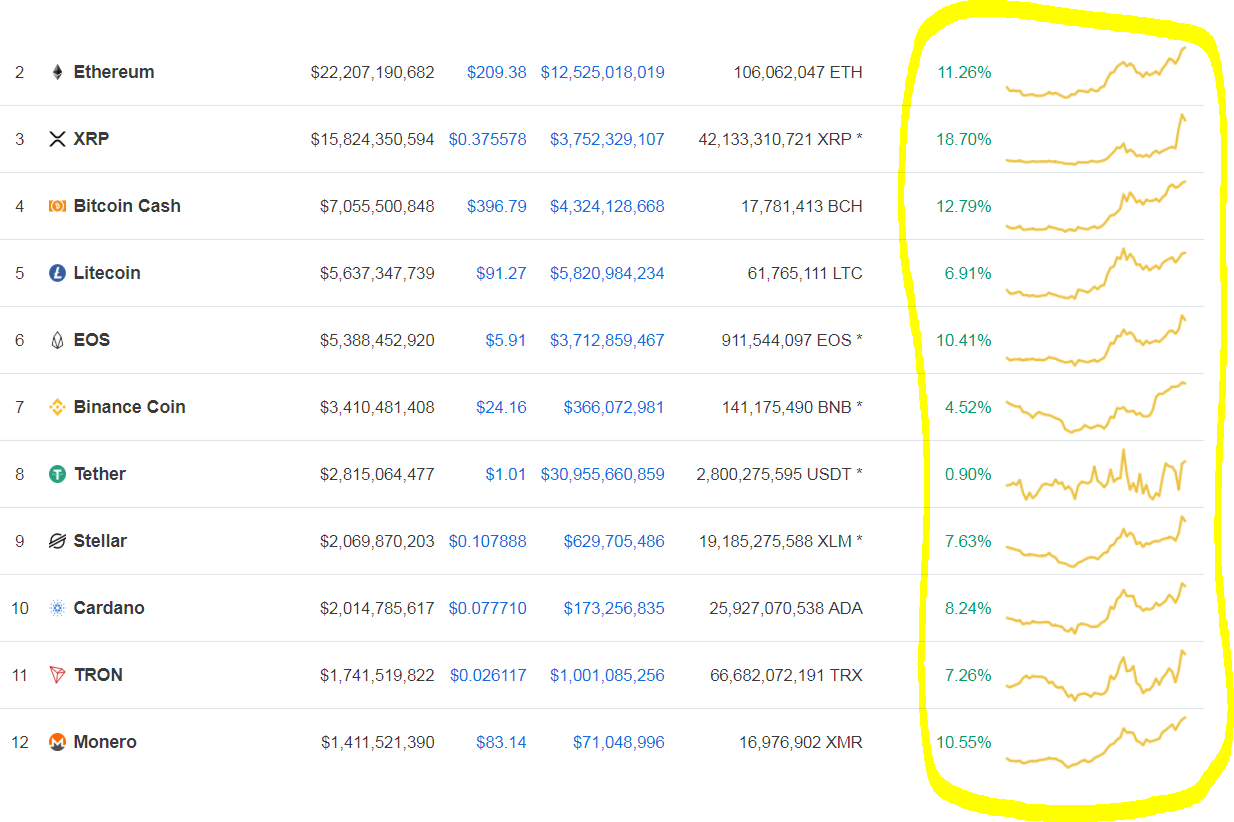Open the Bitcoin Cash name link
Screen dimensions: 1234x822
tap(127, 206)
